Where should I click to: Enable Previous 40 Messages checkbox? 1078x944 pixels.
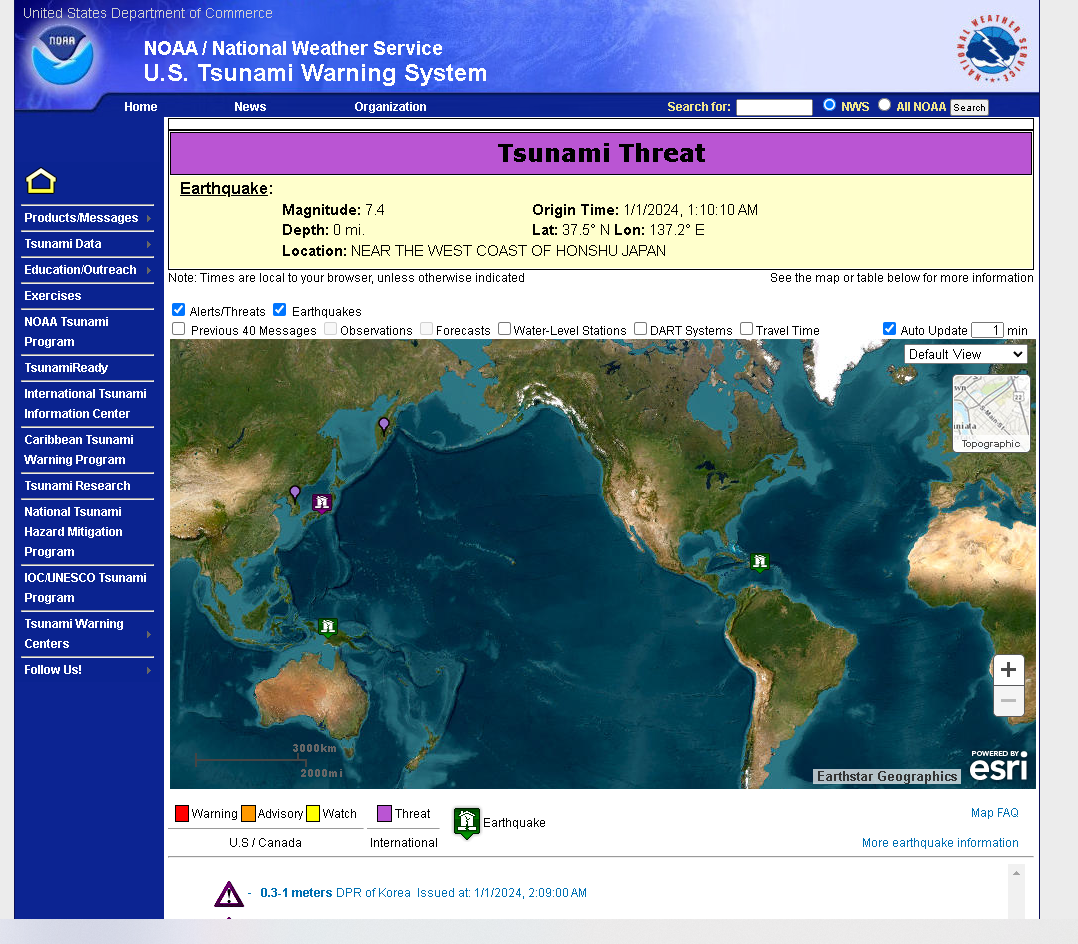(x=179, y=329)
